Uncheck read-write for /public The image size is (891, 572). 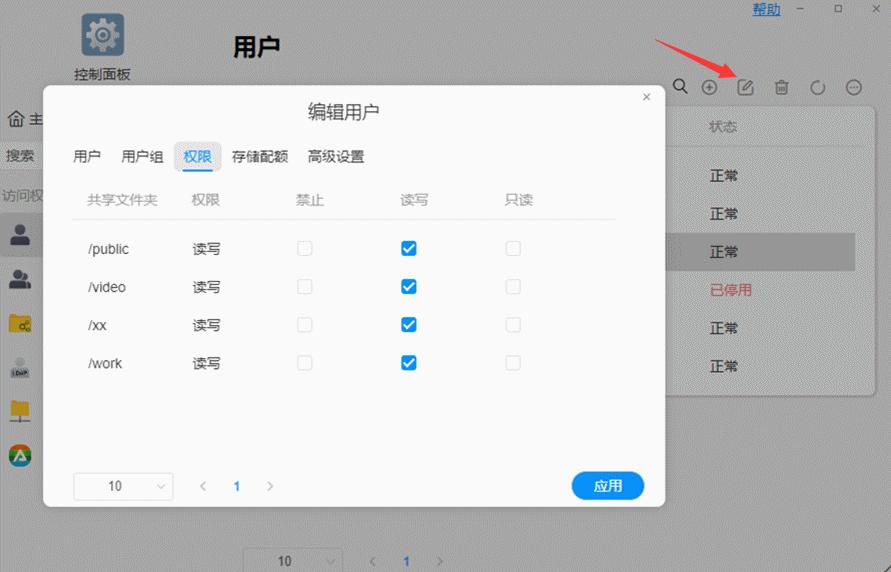pos(409,248)
